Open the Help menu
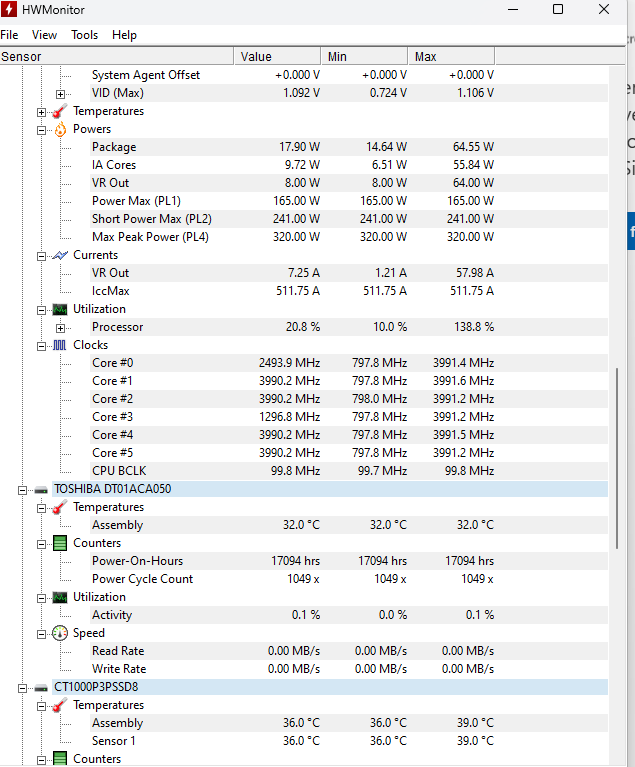This screenshot has height=767, width=635. 124,35
